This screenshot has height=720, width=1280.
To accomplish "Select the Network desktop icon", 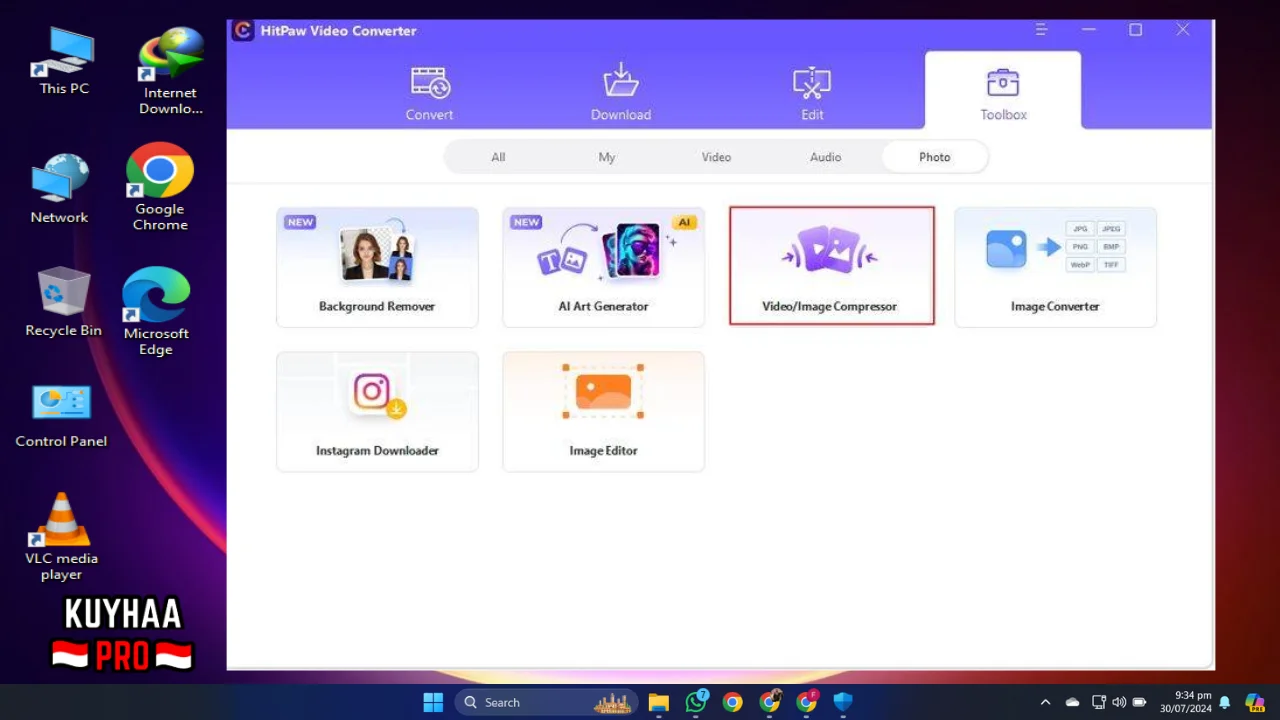I will [59, 189].
